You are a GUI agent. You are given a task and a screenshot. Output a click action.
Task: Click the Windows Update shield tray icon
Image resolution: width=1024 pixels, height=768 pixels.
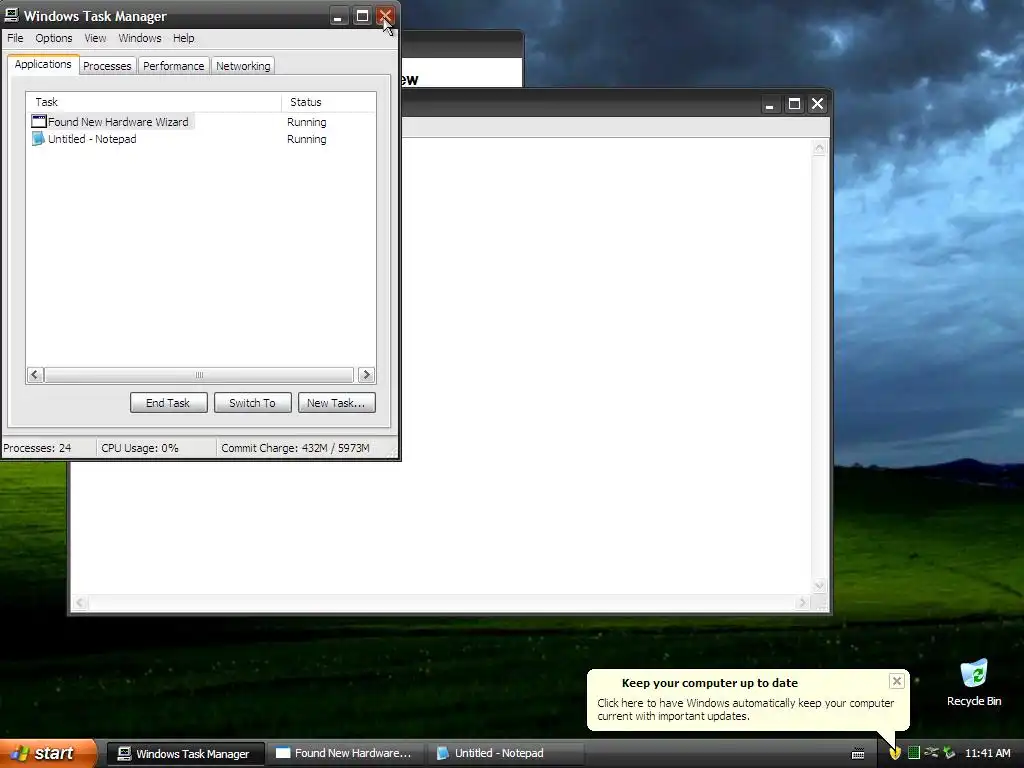click(895, 753)
